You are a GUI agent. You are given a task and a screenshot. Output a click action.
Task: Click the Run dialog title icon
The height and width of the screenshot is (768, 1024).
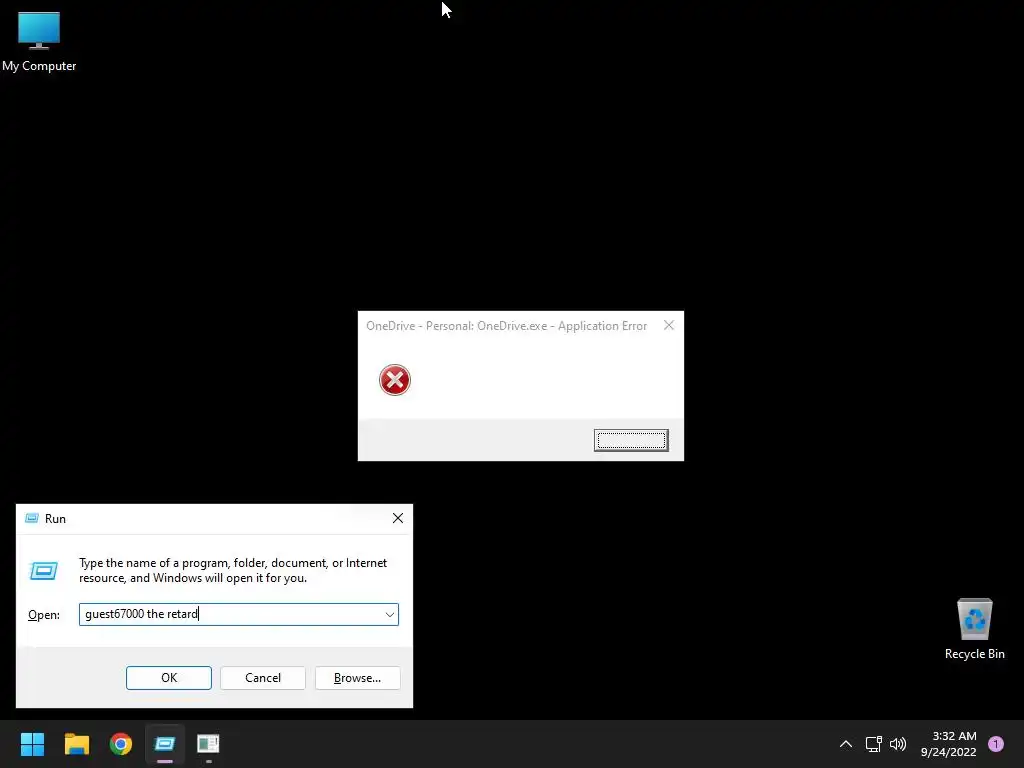pos(31,519)
